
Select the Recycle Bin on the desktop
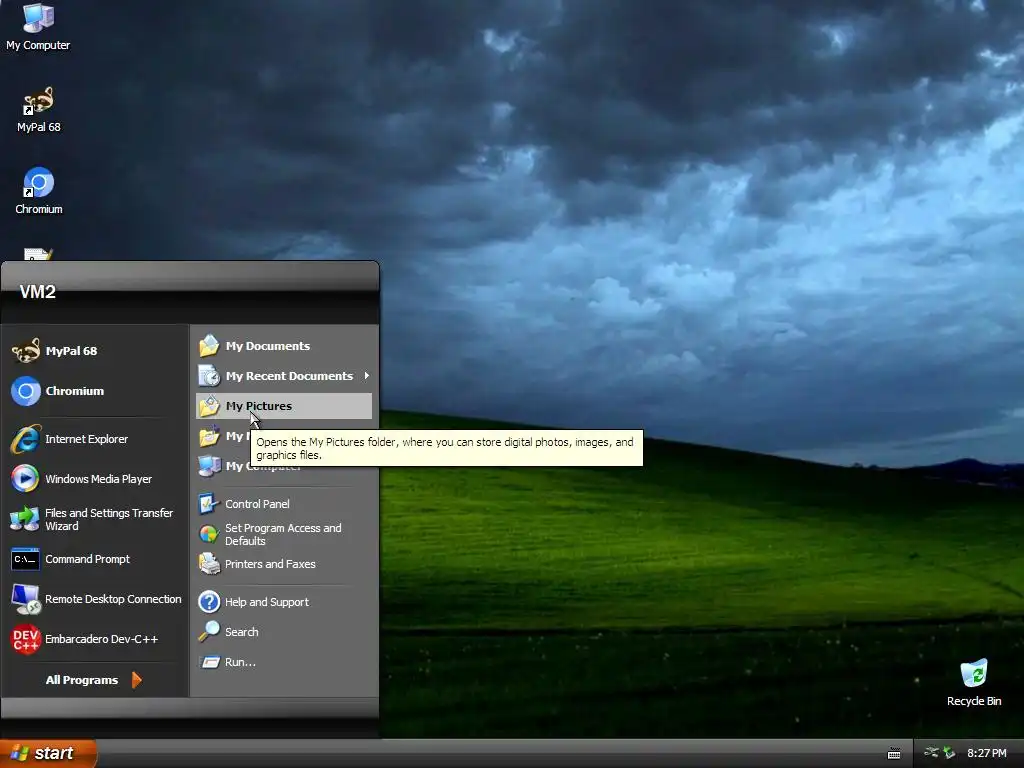click(974, 682)
